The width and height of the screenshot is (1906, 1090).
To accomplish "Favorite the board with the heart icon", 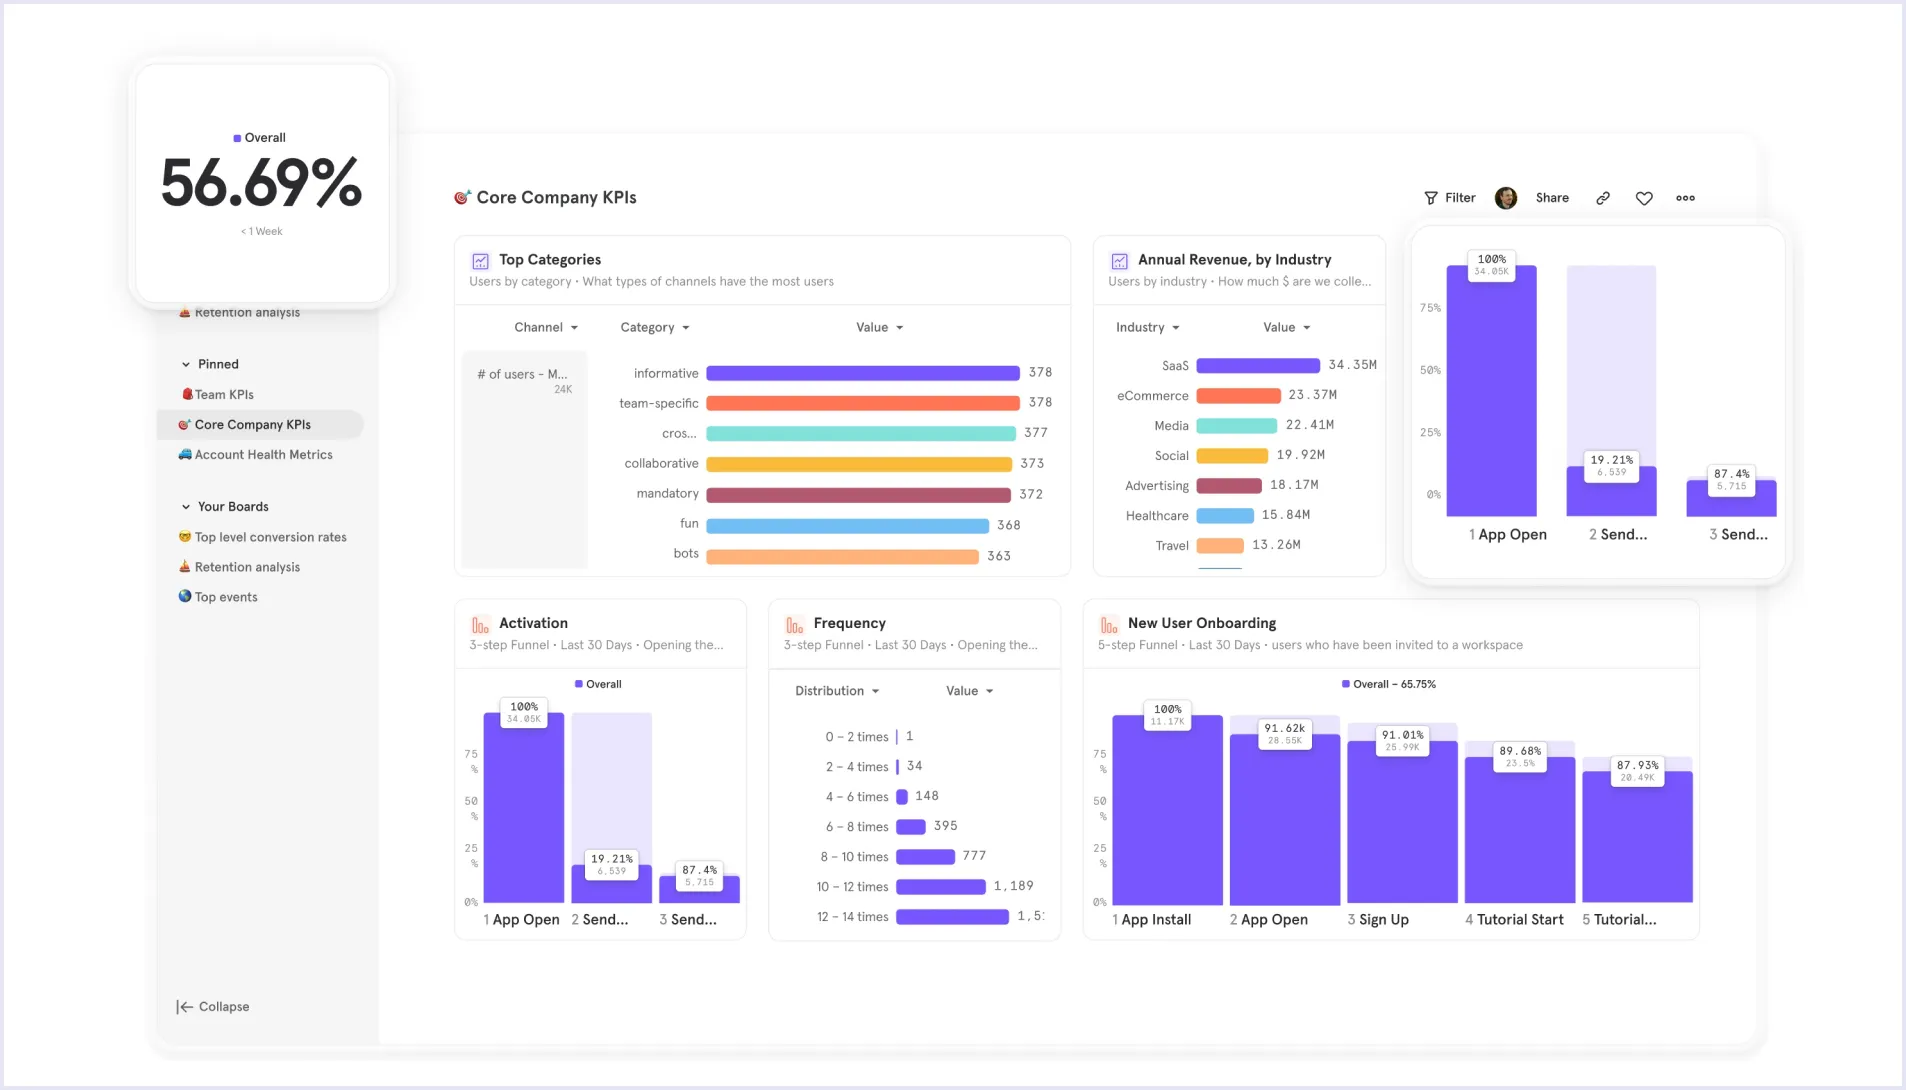I will pos(1644,198).
